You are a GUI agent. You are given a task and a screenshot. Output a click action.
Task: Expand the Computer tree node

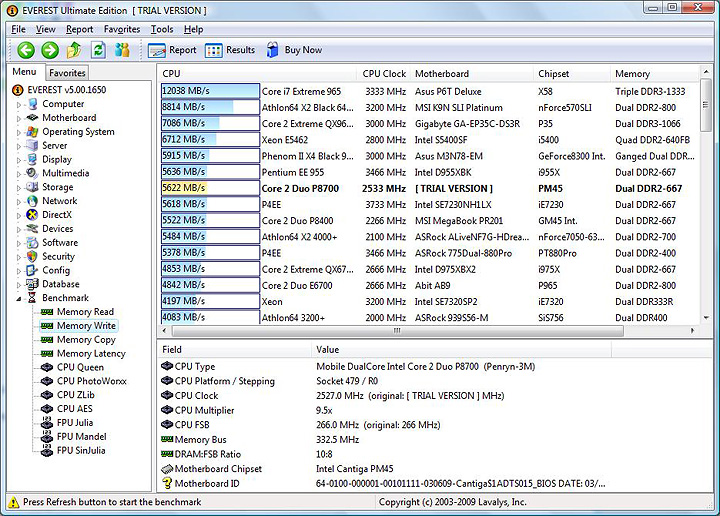[x=19, y=105]
